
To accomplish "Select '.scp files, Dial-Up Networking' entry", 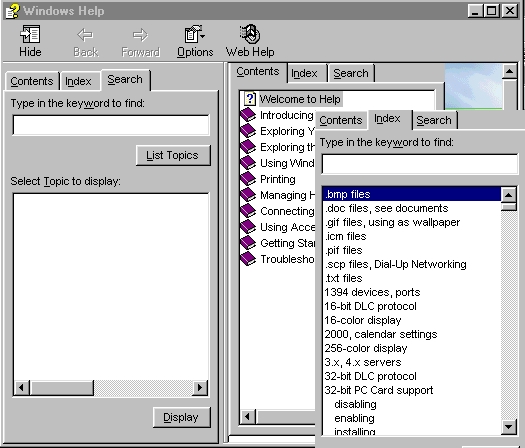I will click(411, 264).
